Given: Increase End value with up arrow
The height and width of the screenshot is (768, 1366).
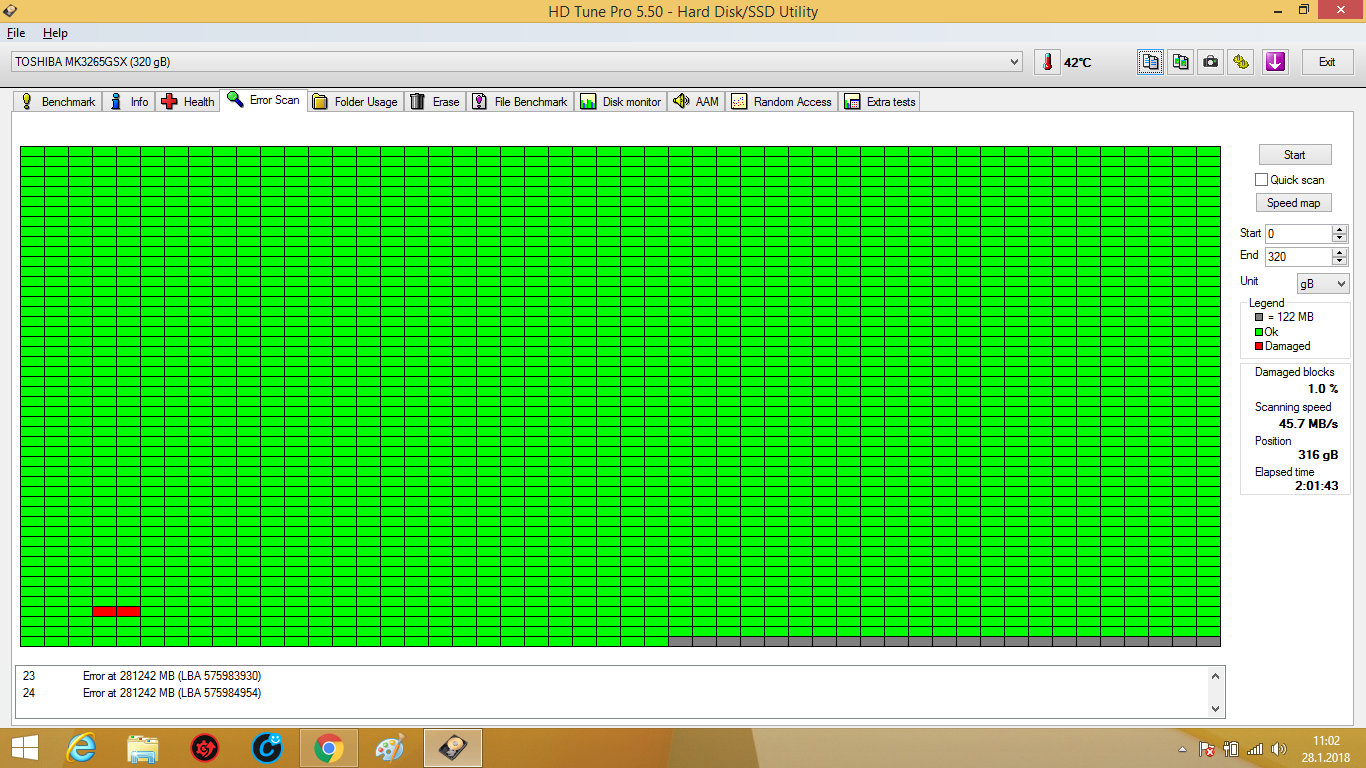Looking at the screenshot, I should pos(1340,252).
